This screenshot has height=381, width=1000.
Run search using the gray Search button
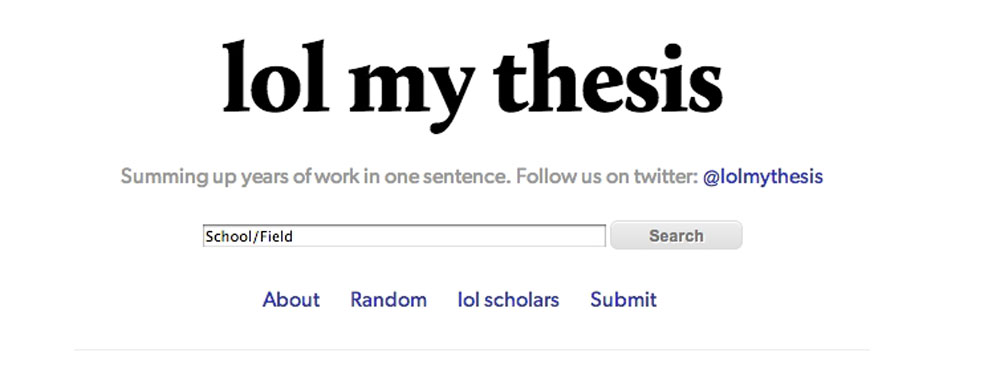[676, 235]
